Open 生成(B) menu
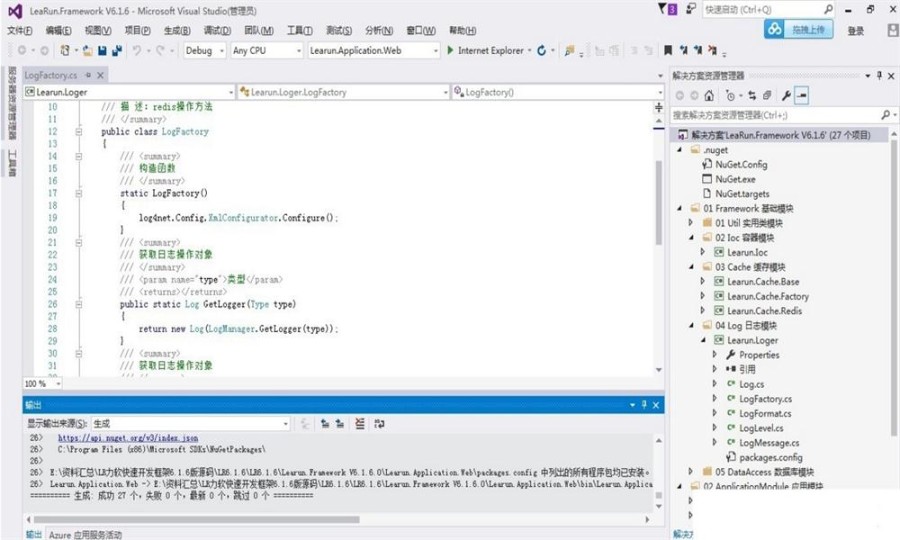Viewport: 900px width, 540px height. (177, 30)
